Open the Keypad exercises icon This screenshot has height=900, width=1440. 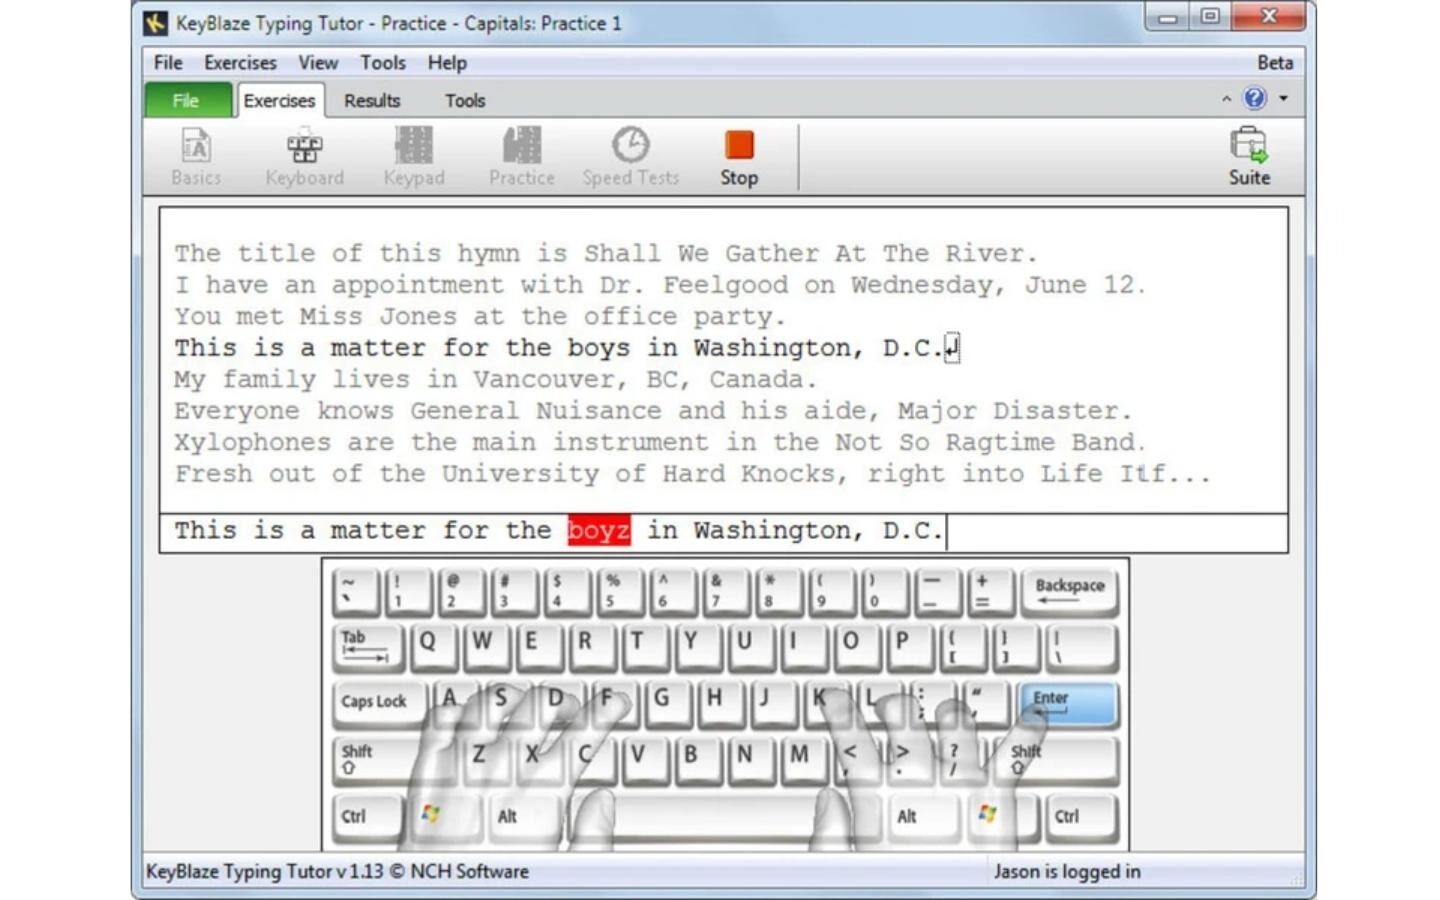coord(414,157)
